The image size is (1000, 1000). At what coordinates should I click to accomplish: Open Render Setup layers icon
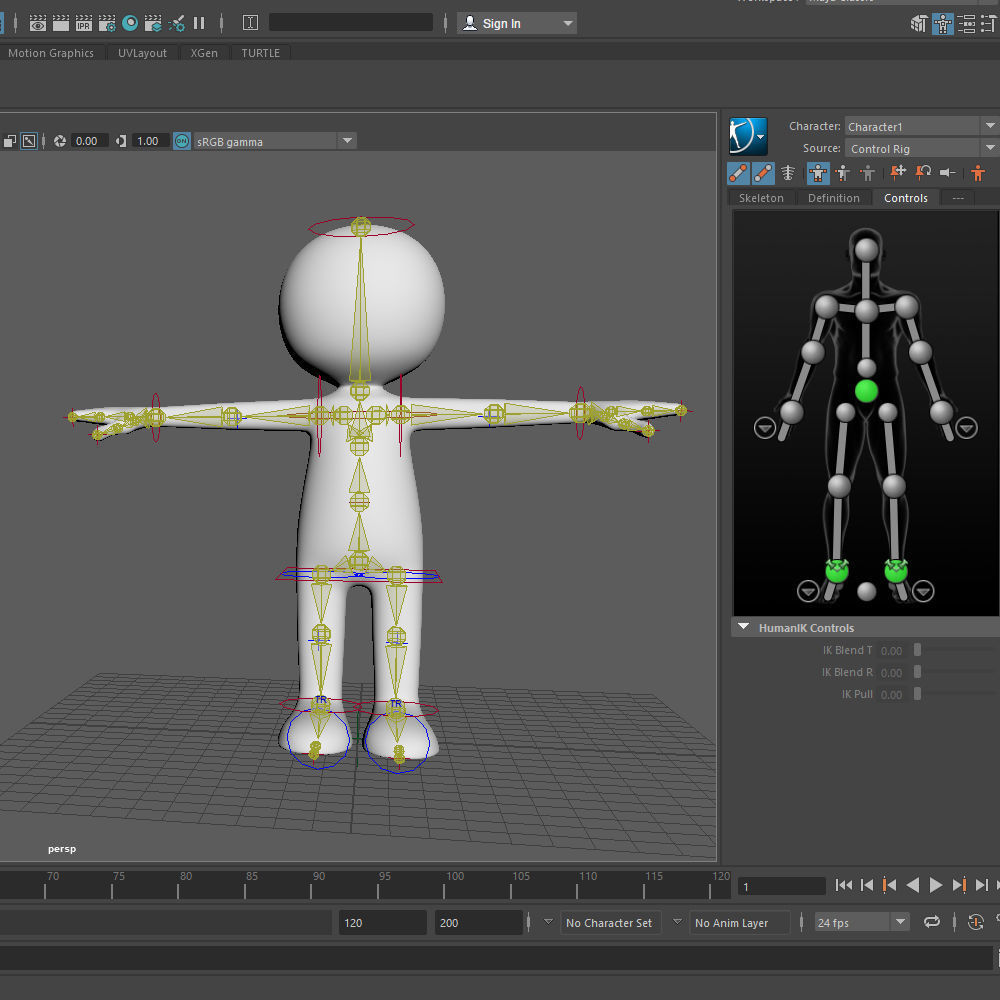(153, 24)
